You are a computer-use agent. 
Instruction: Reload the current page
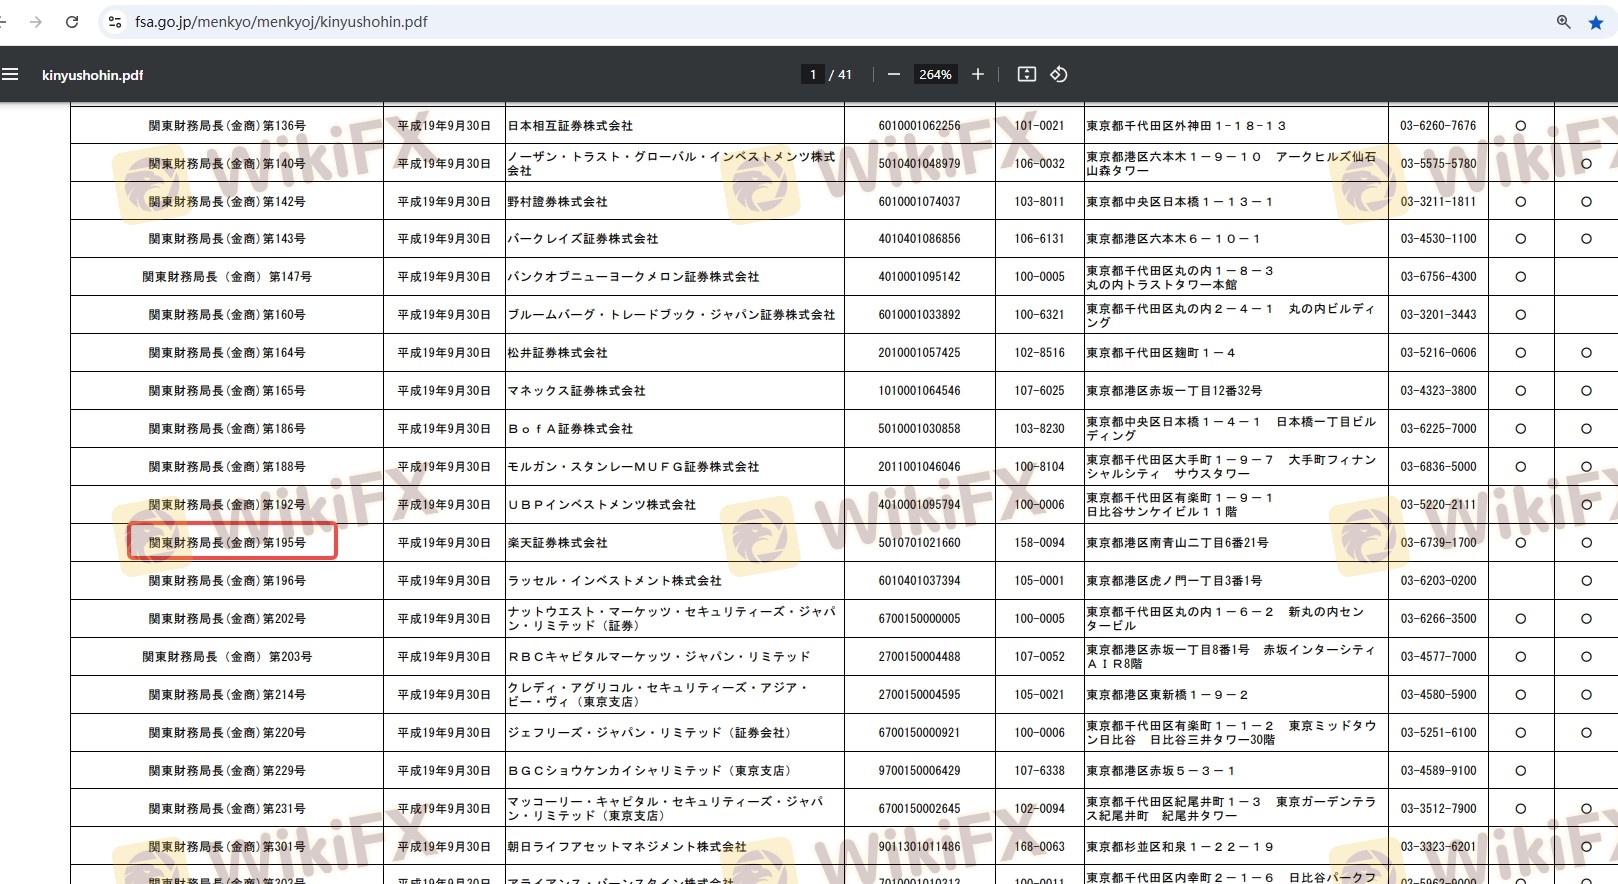[72, 21]
